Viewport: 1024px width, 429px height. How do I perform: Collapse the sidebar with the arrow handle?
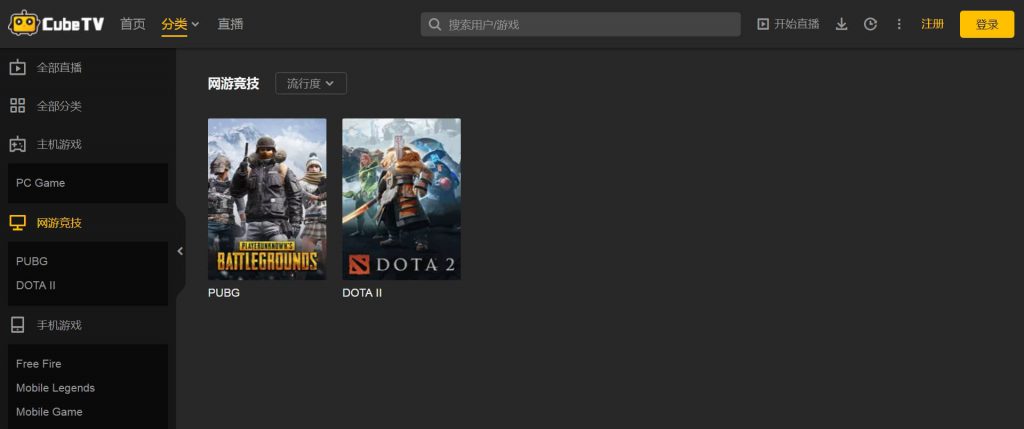180,251
